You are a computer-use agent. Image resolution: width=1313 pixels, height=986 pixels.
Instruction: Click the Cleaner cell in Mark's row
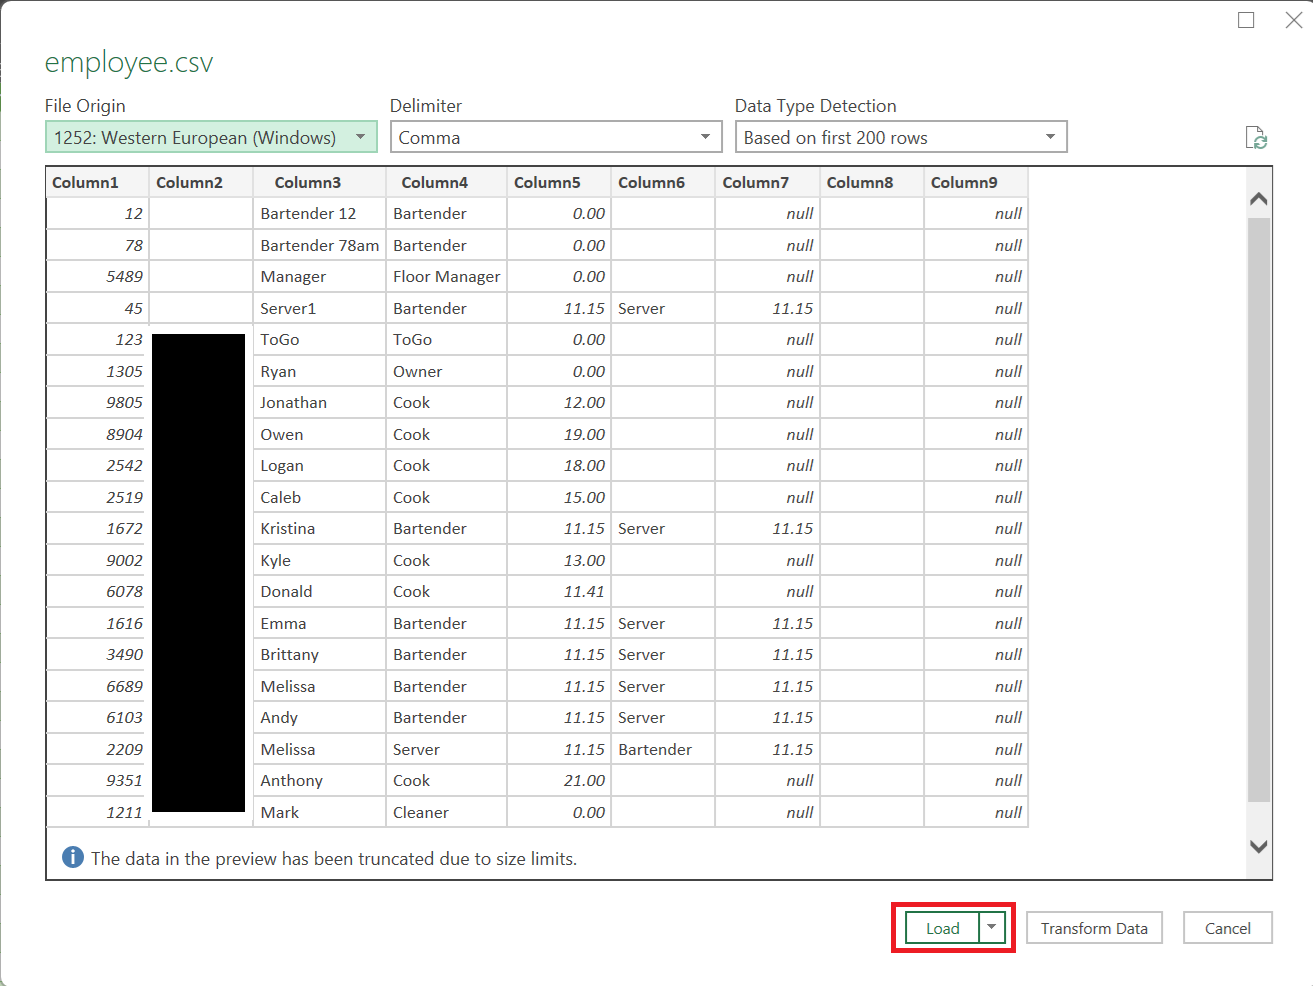coord(421,812)
